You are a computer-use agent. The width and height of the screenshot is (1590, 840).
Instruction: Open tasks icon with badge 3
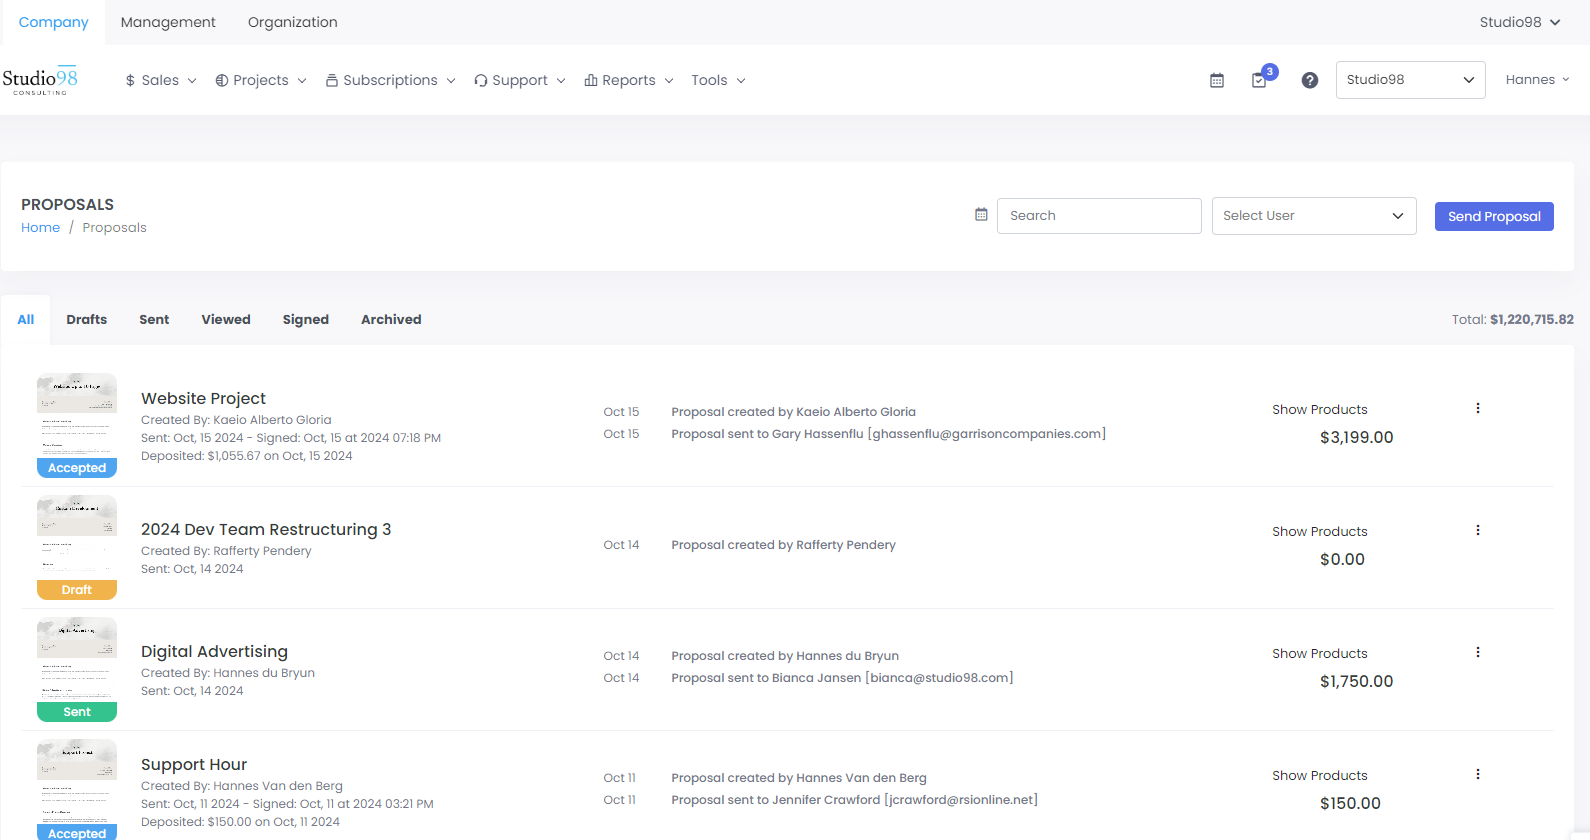(1260, 80)
